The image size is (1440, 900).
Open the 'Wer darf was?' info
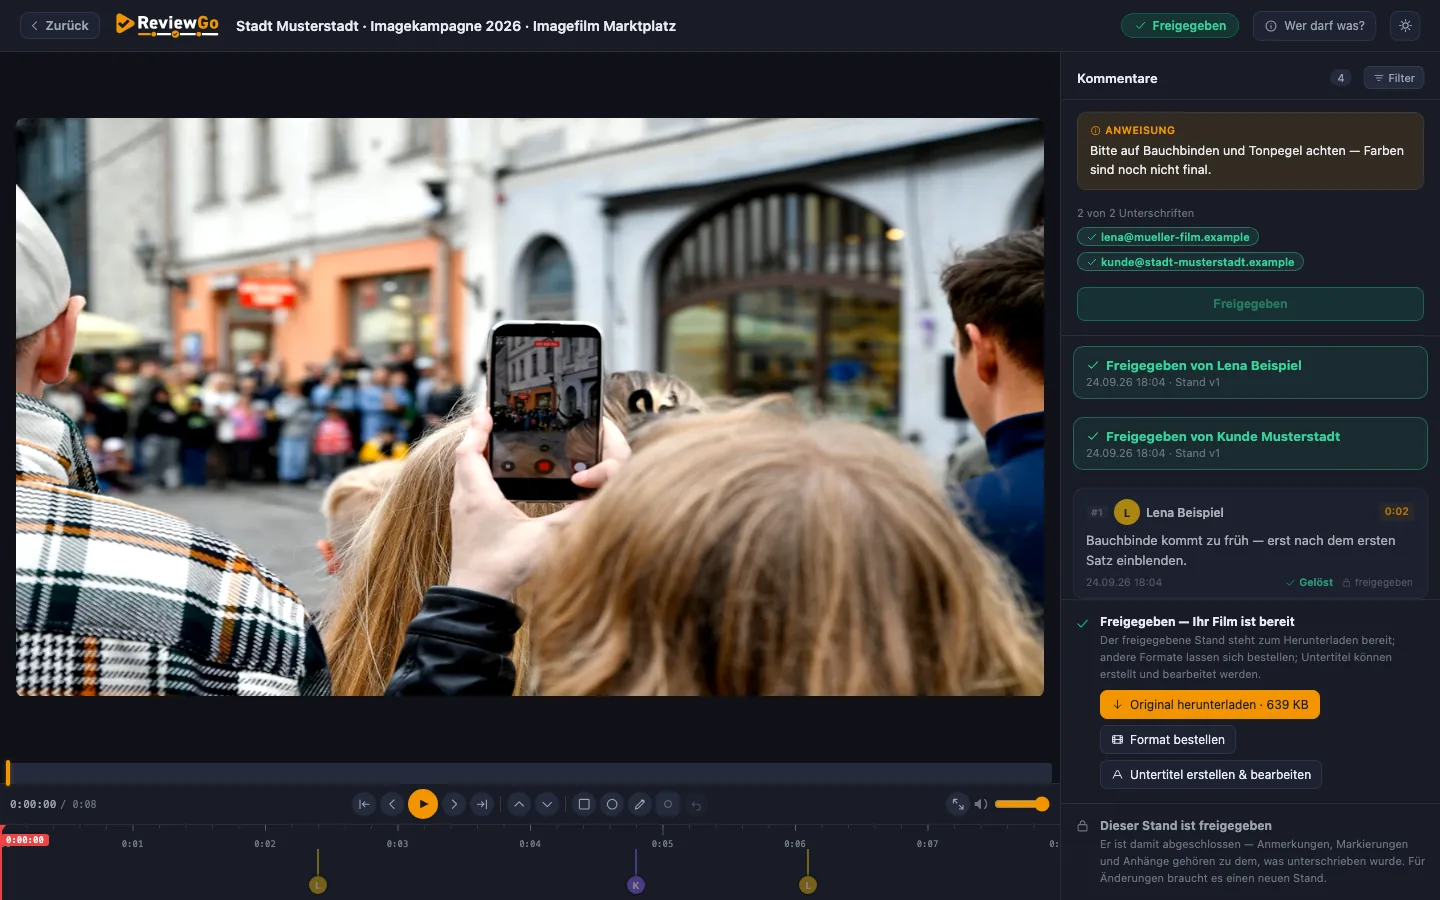click(1314, 26)
